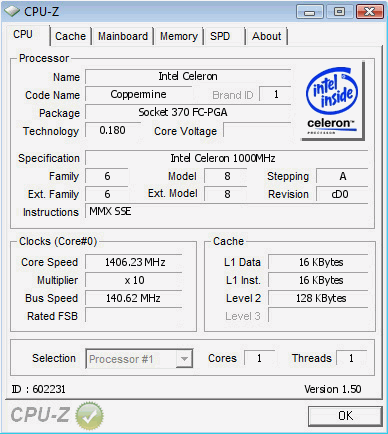Switch to the Cache tab
388x434 pixels.
pyautogui.click(x=70, y=36)
